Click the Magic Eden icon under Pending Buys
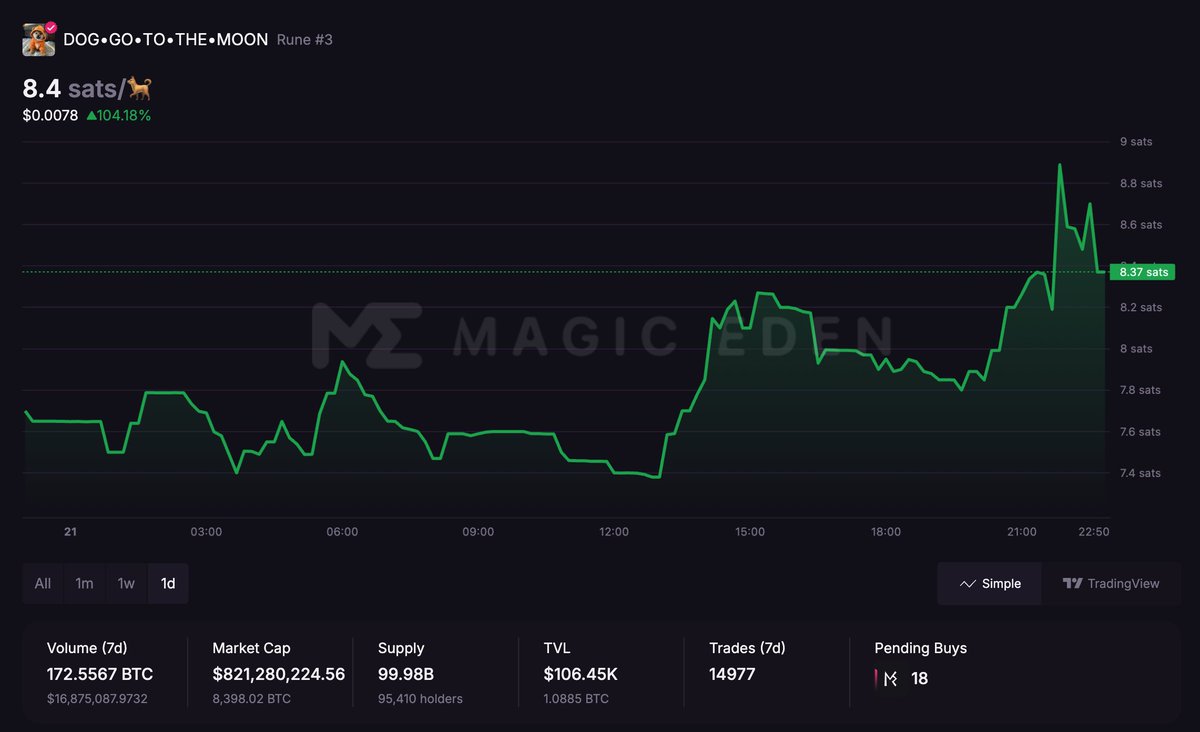 point(888,678)
